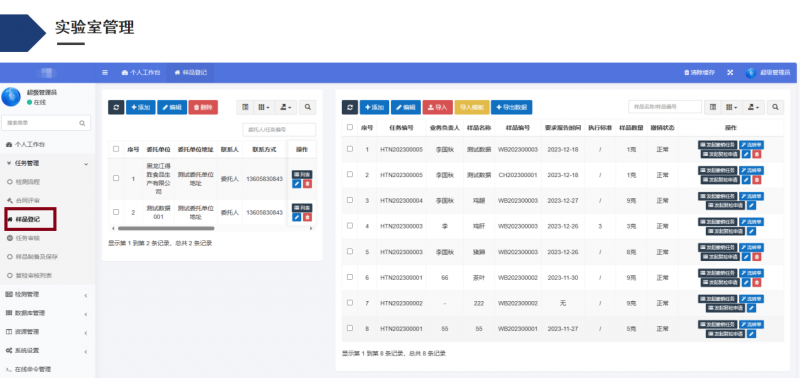Click 列表 button in 委托单位 row 1
This screenshot has width=800, height=378.
tap(302, 174)
